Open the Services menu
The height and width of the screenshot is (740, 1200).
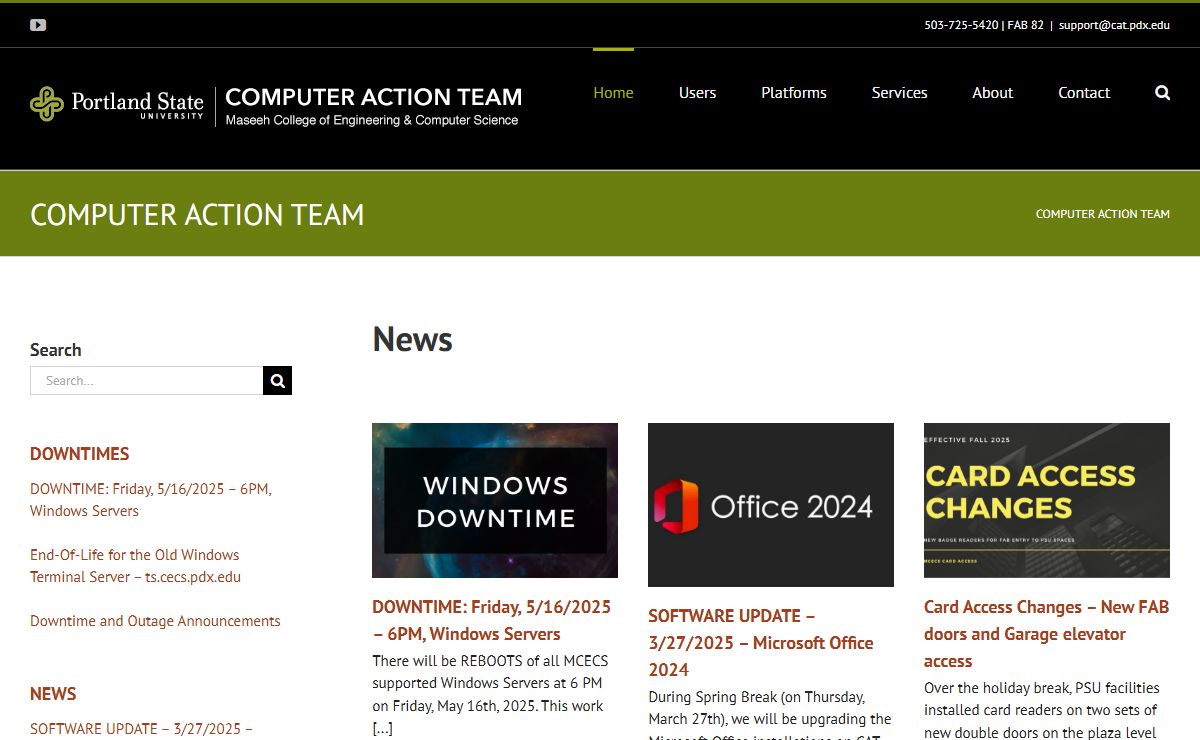coord(899,93)
